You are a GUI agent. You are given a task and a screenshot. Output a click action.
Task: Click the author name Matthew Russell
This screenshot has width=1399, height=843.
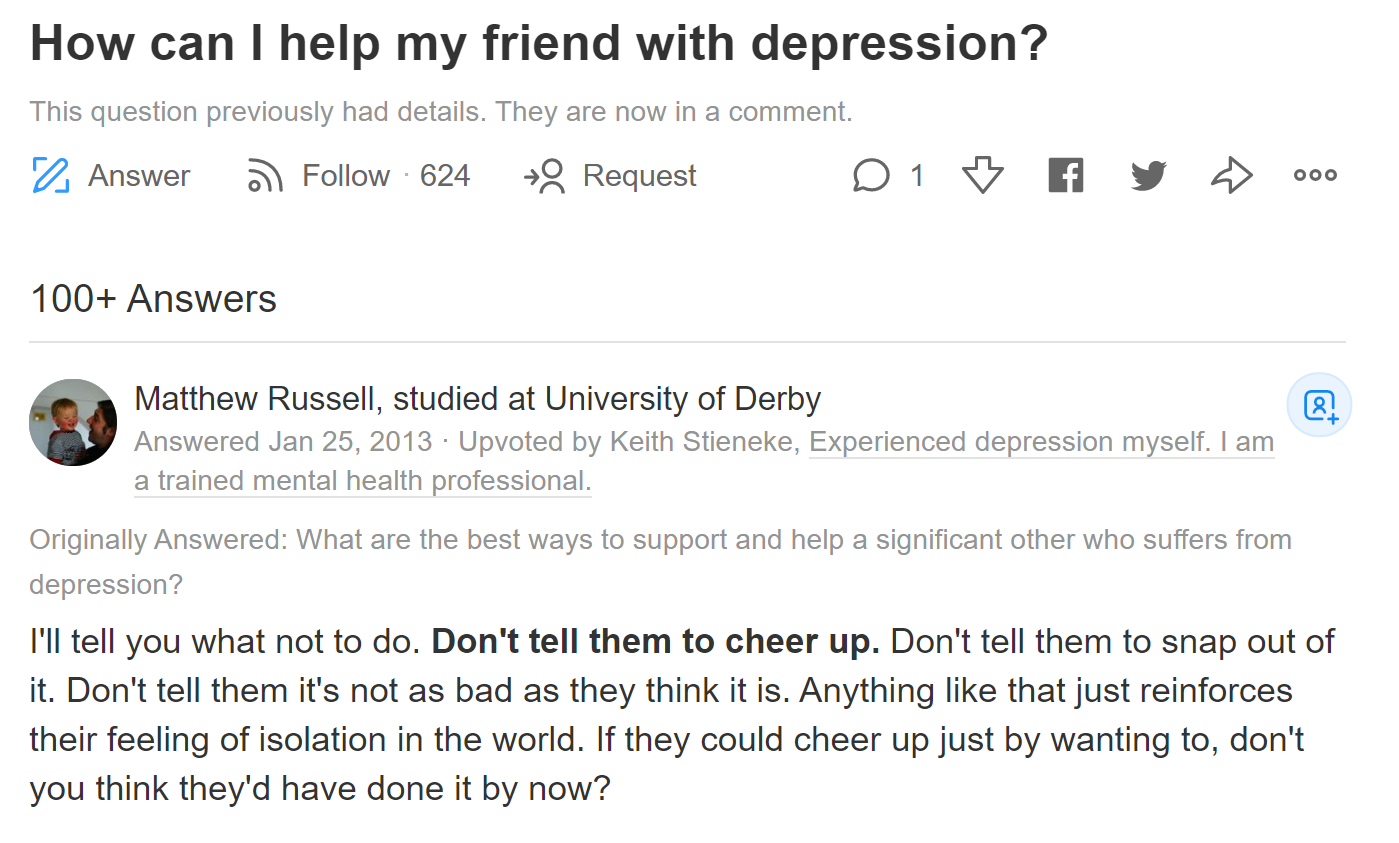coord(256,399)
